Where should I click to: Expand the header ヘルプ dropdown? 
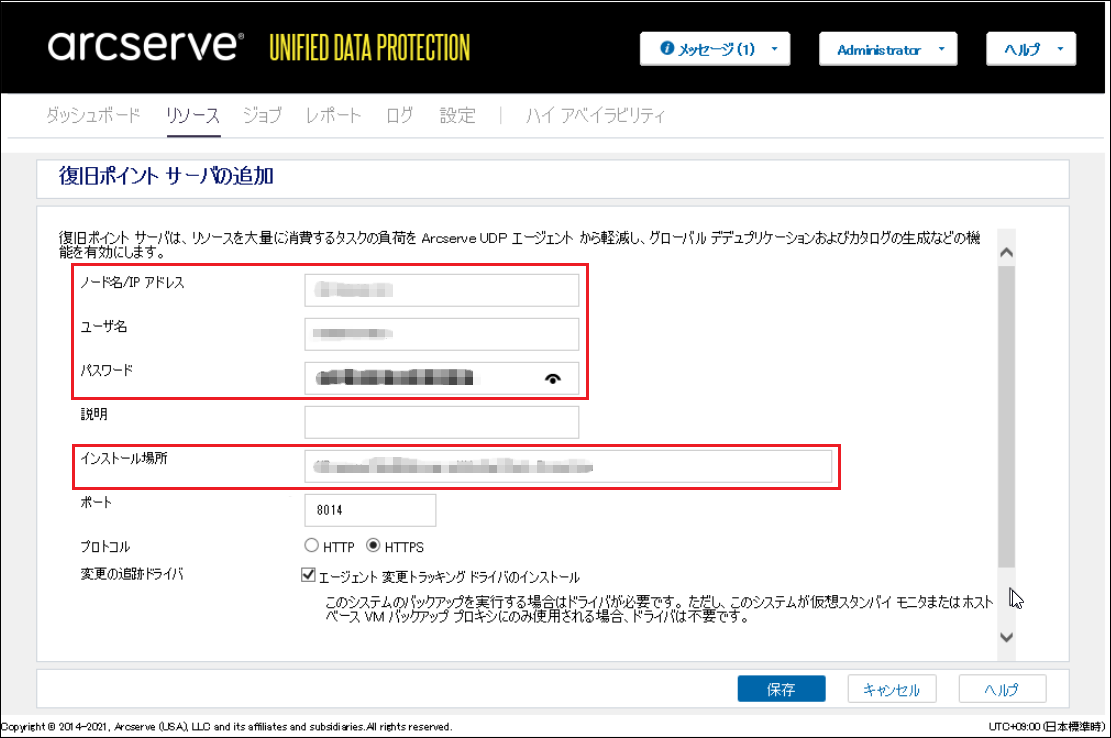point(1031,49)
